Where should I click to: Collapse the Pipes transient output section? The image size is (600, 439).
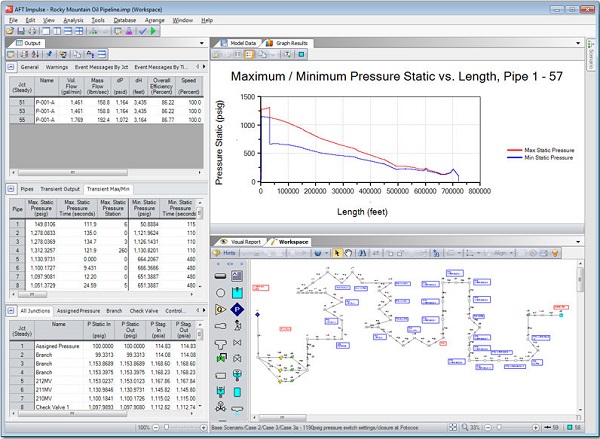(x=11, y=189)
